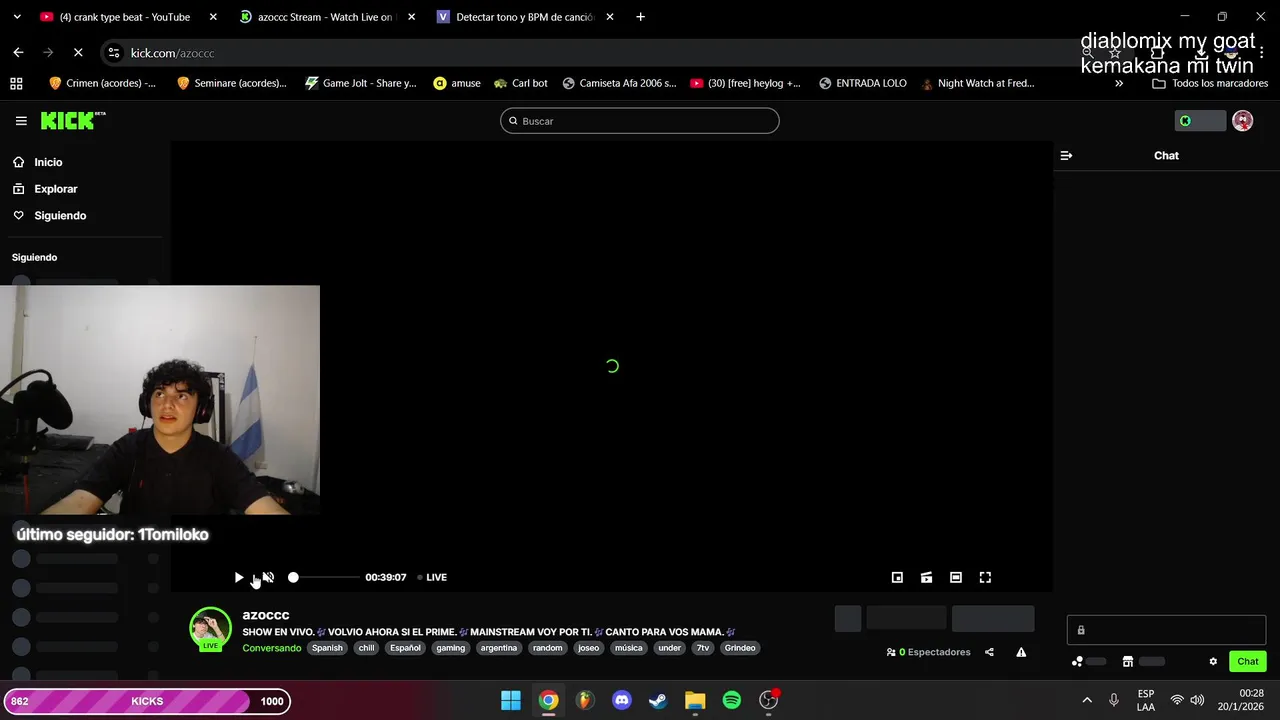This screenshot has height=720, width=1280.
Task: Select the Grindeo tag
Action: click(740, 648)
